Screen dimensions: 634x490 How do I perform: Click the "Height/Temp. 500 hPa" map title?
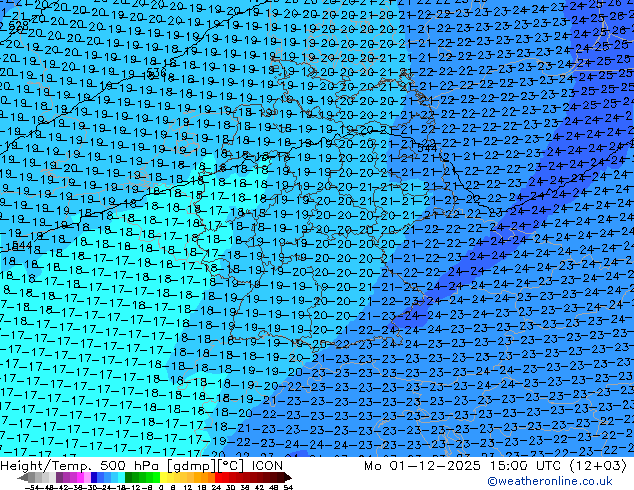81,466
